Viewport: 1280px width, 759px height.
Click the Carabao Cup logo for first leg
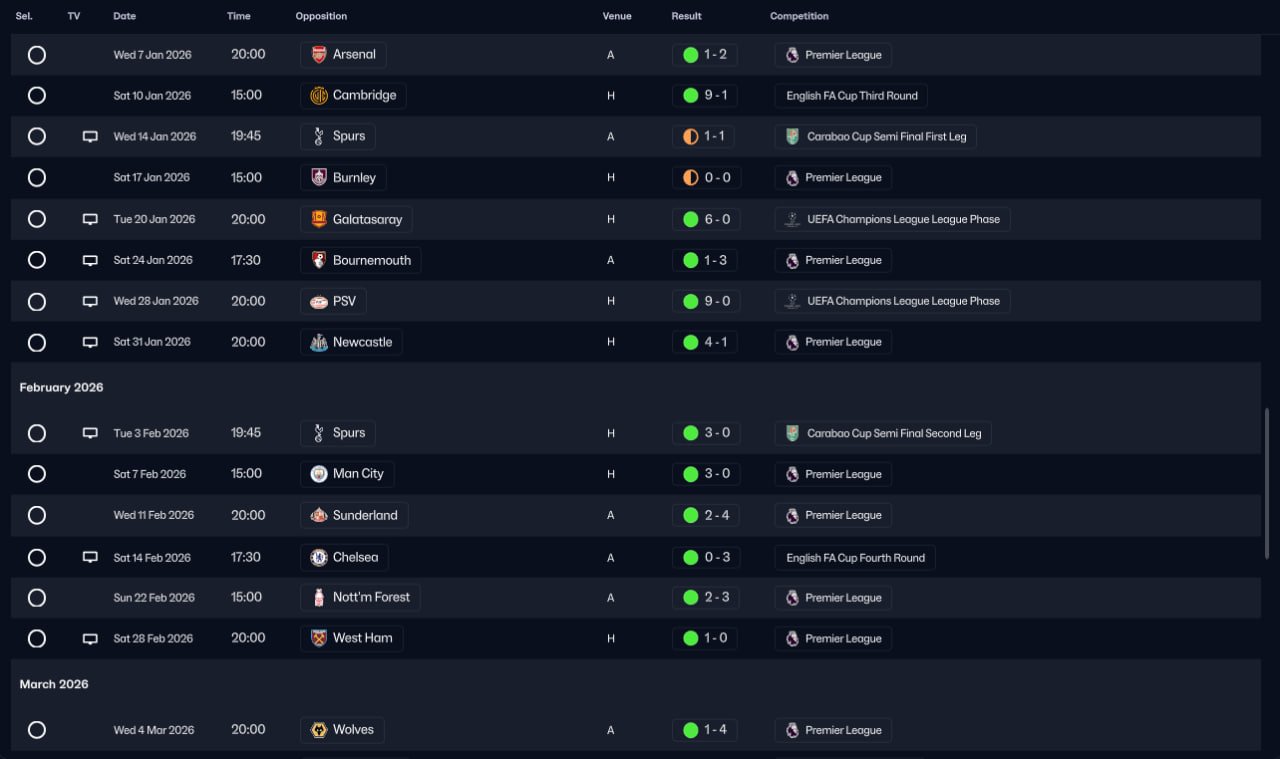(792, 137)
